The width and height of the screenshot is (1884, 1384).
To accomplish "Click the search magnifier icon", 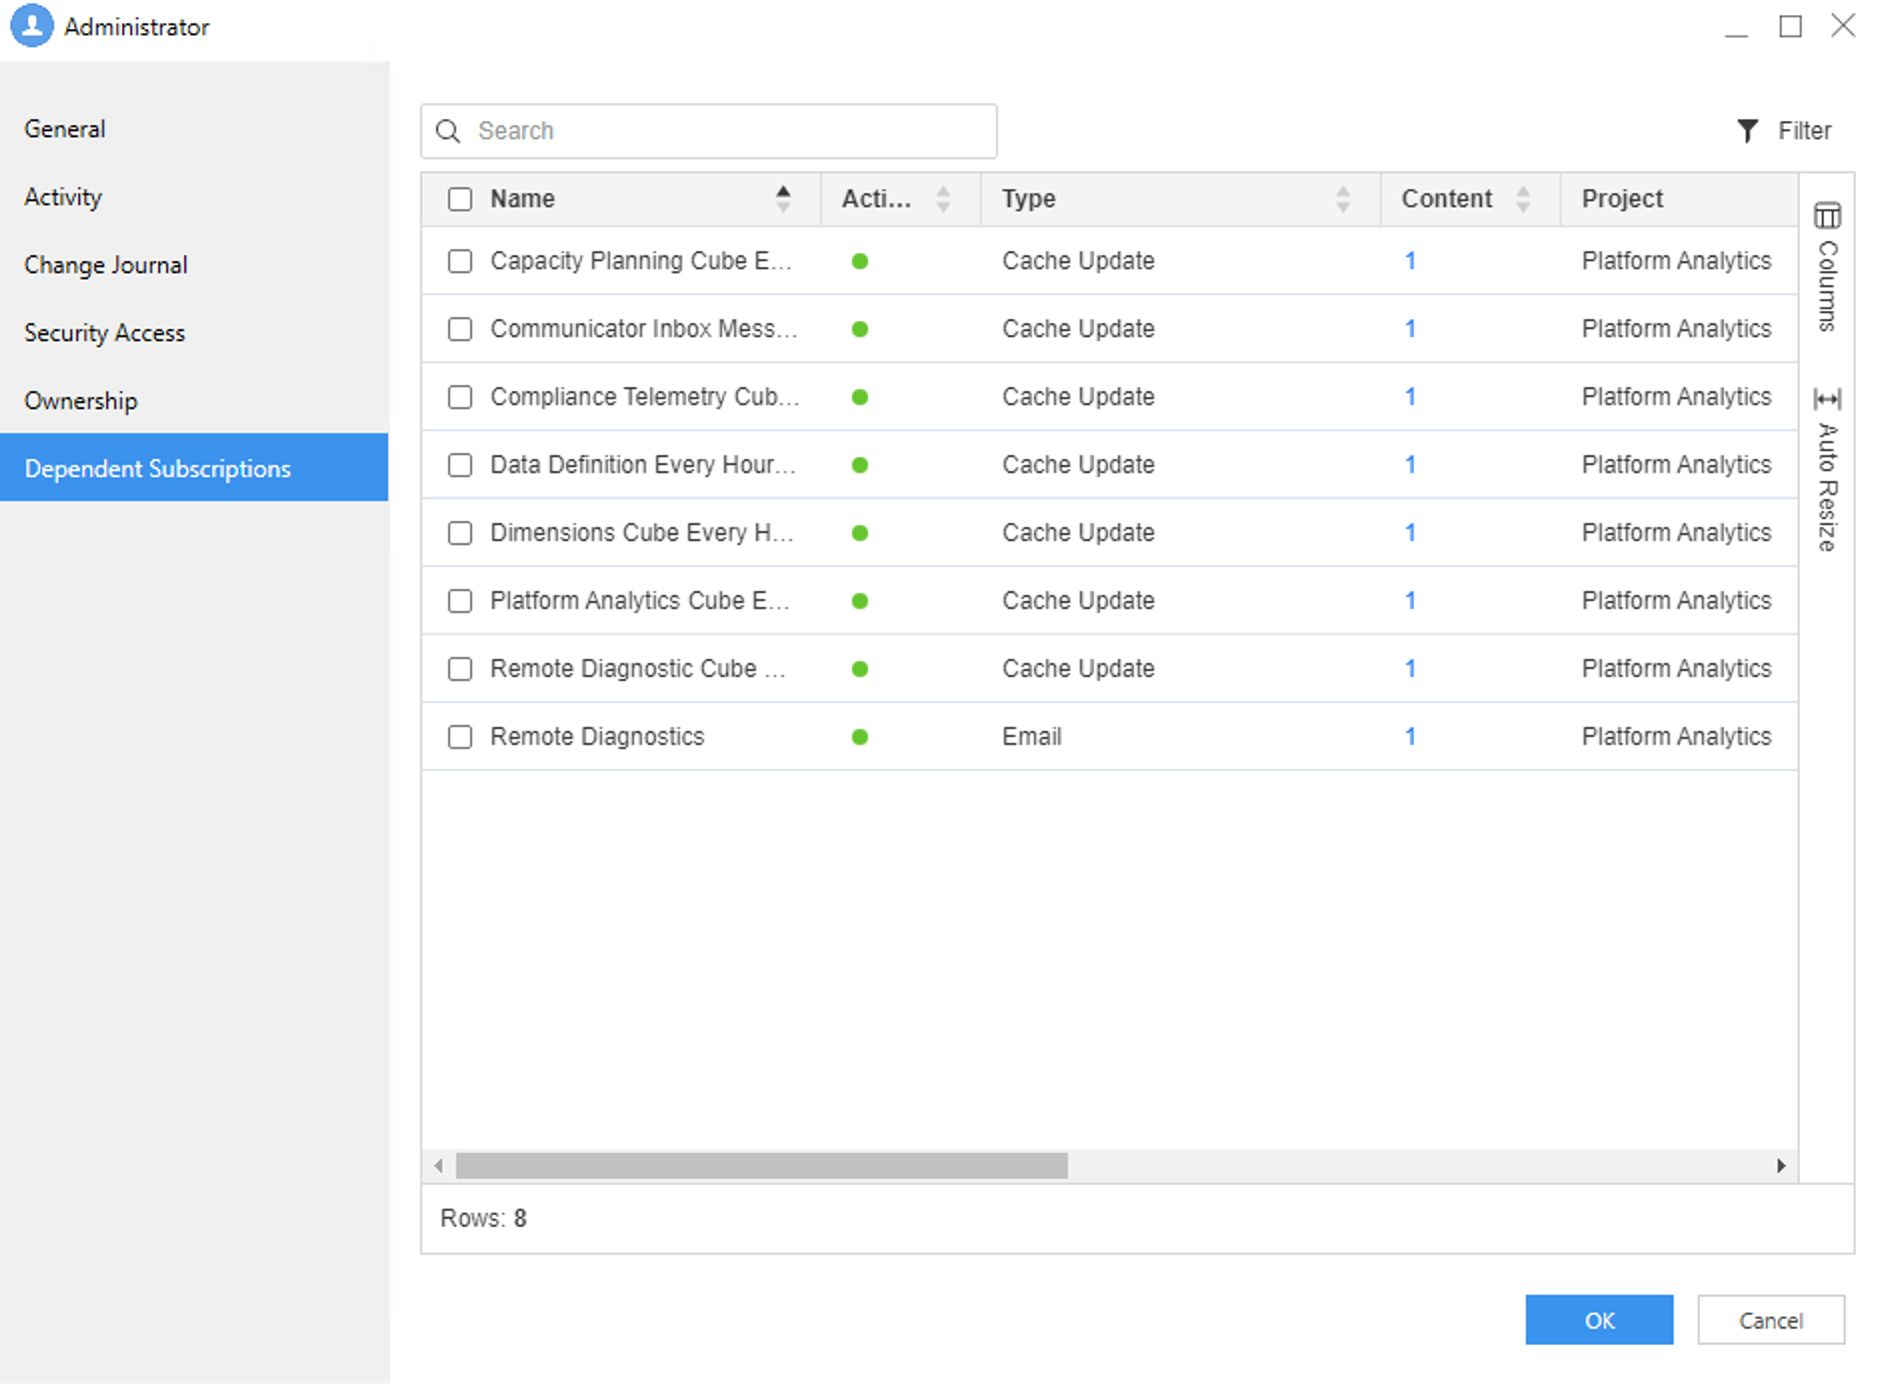I will (x=449, y=131).
